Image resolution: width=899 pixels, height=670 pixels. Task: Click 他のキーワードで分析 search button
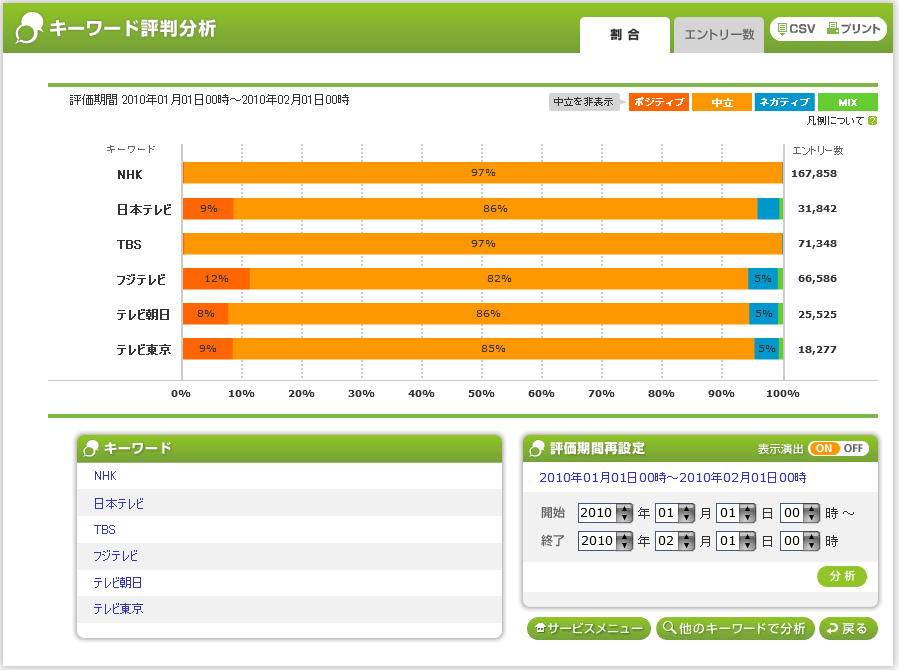[734, 629]
